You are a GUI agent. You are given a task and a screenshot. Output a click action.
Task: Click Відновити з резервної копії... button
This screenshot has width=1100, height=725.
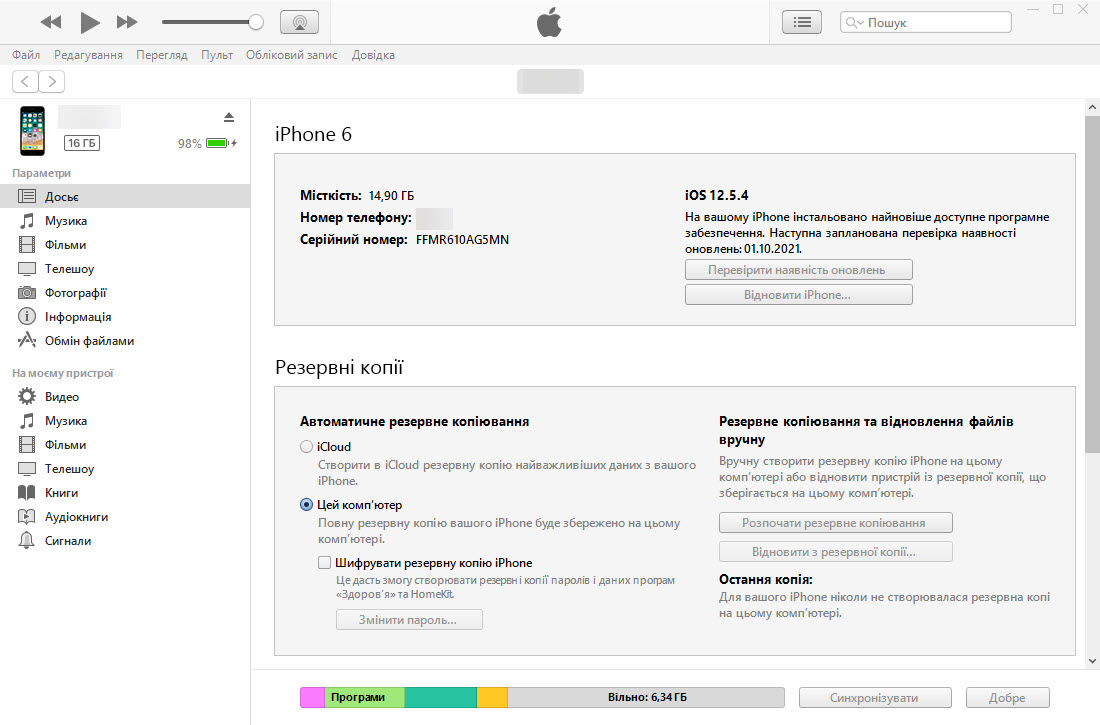click(x=836, y=552)
